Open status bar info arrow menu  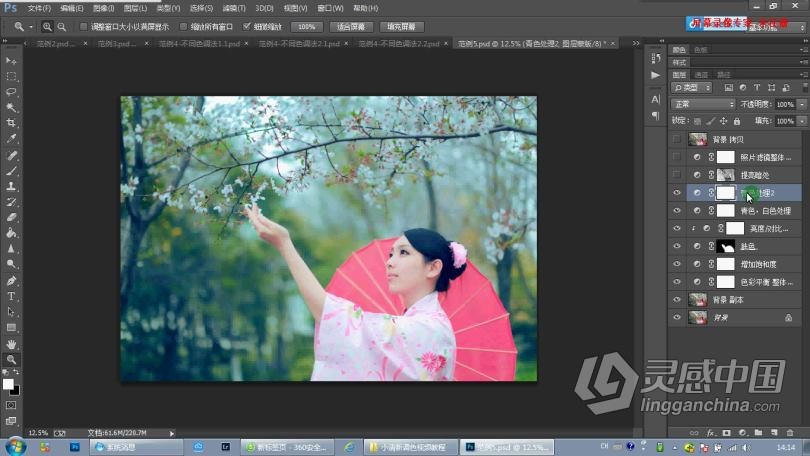[172, 433]
